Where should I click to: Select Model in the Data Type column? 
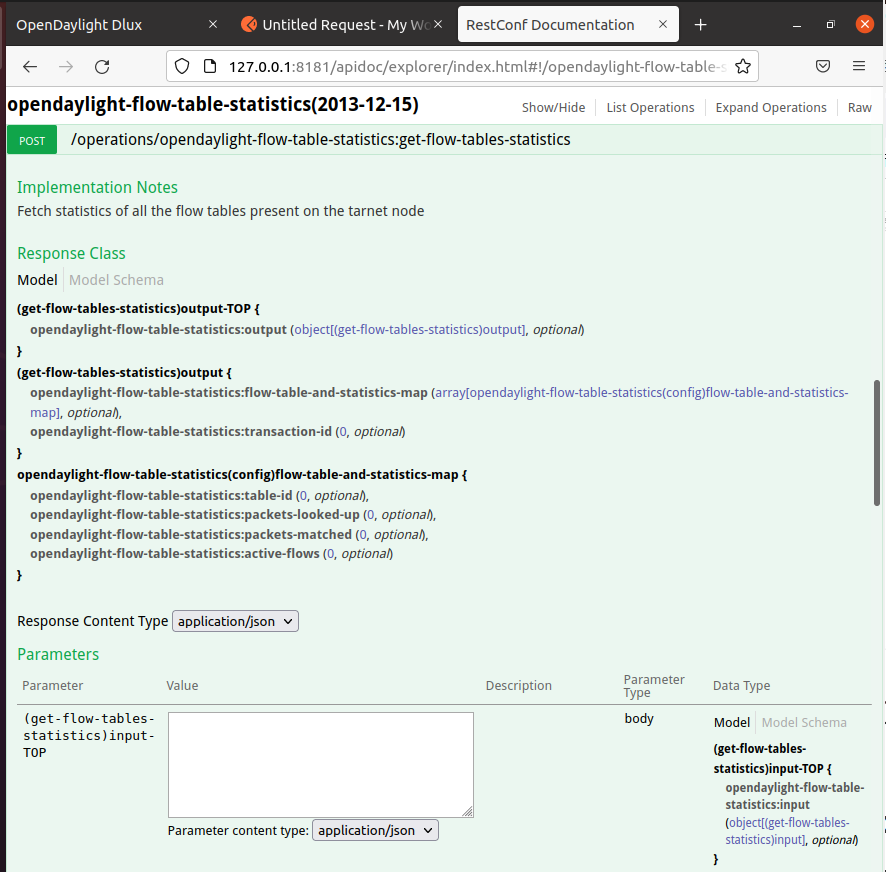[732, 722]
